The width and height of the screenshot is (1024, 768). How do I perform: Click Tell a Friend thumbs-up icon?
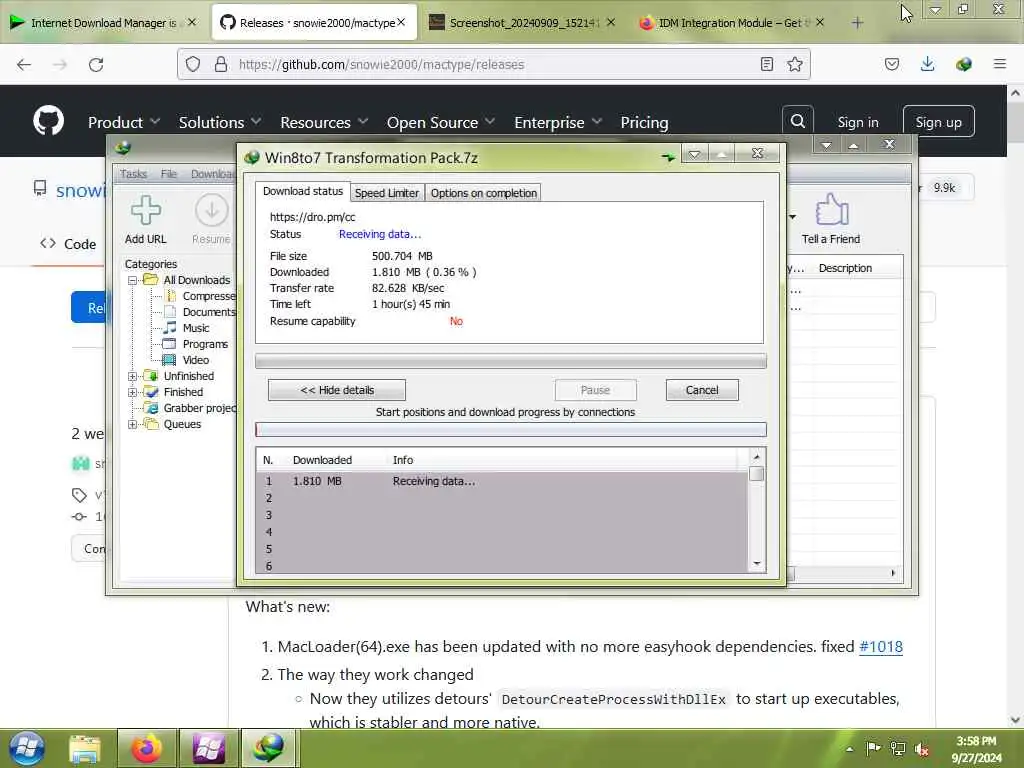tap(831, 210)
